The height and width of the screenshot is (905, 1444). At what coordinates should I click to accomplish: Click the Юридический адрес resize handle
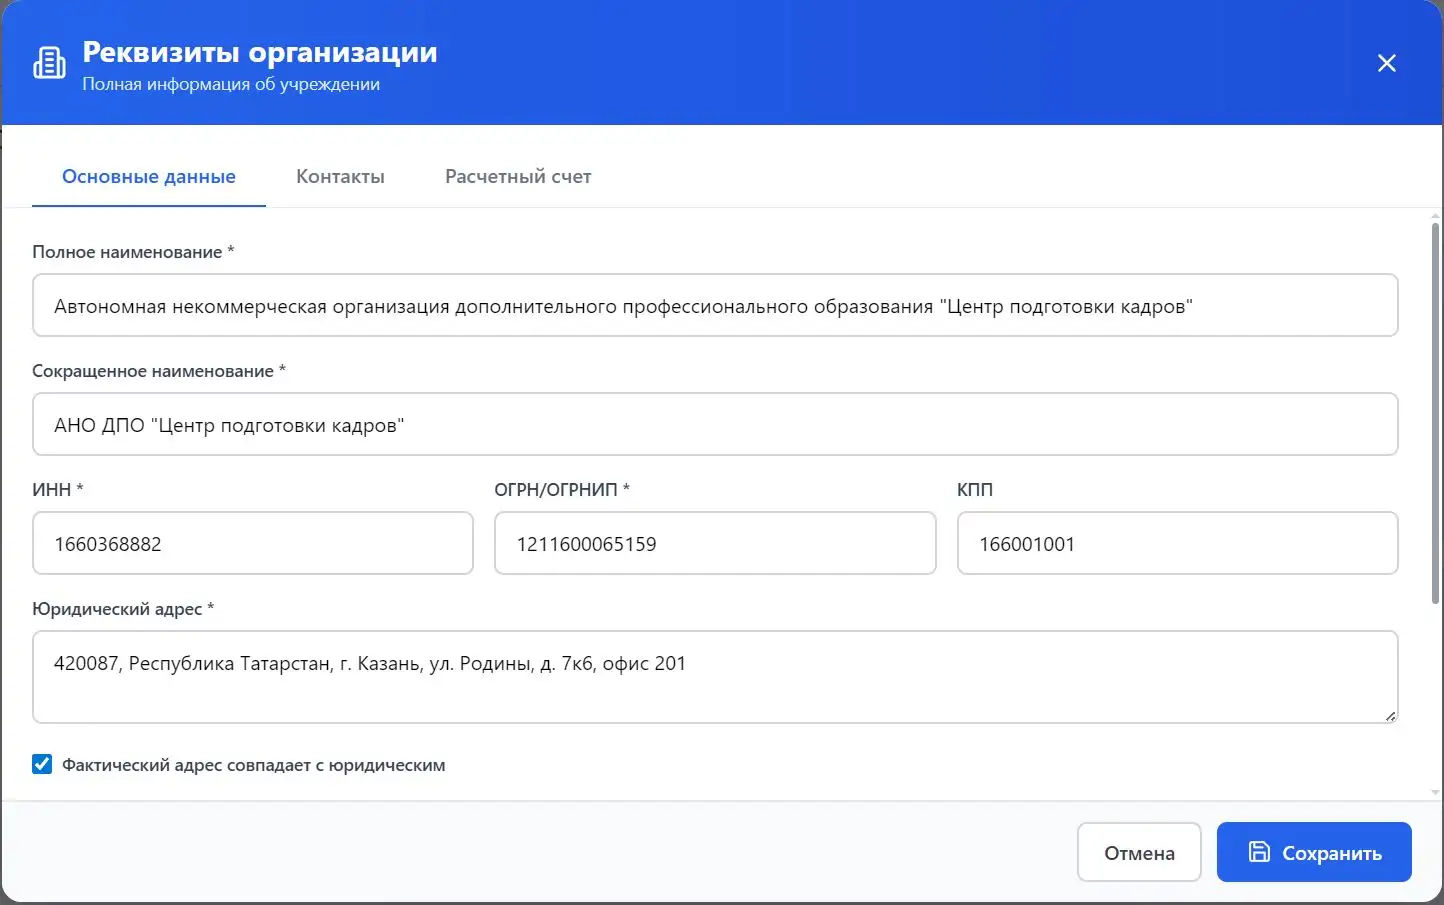(x=1390, y=716)
